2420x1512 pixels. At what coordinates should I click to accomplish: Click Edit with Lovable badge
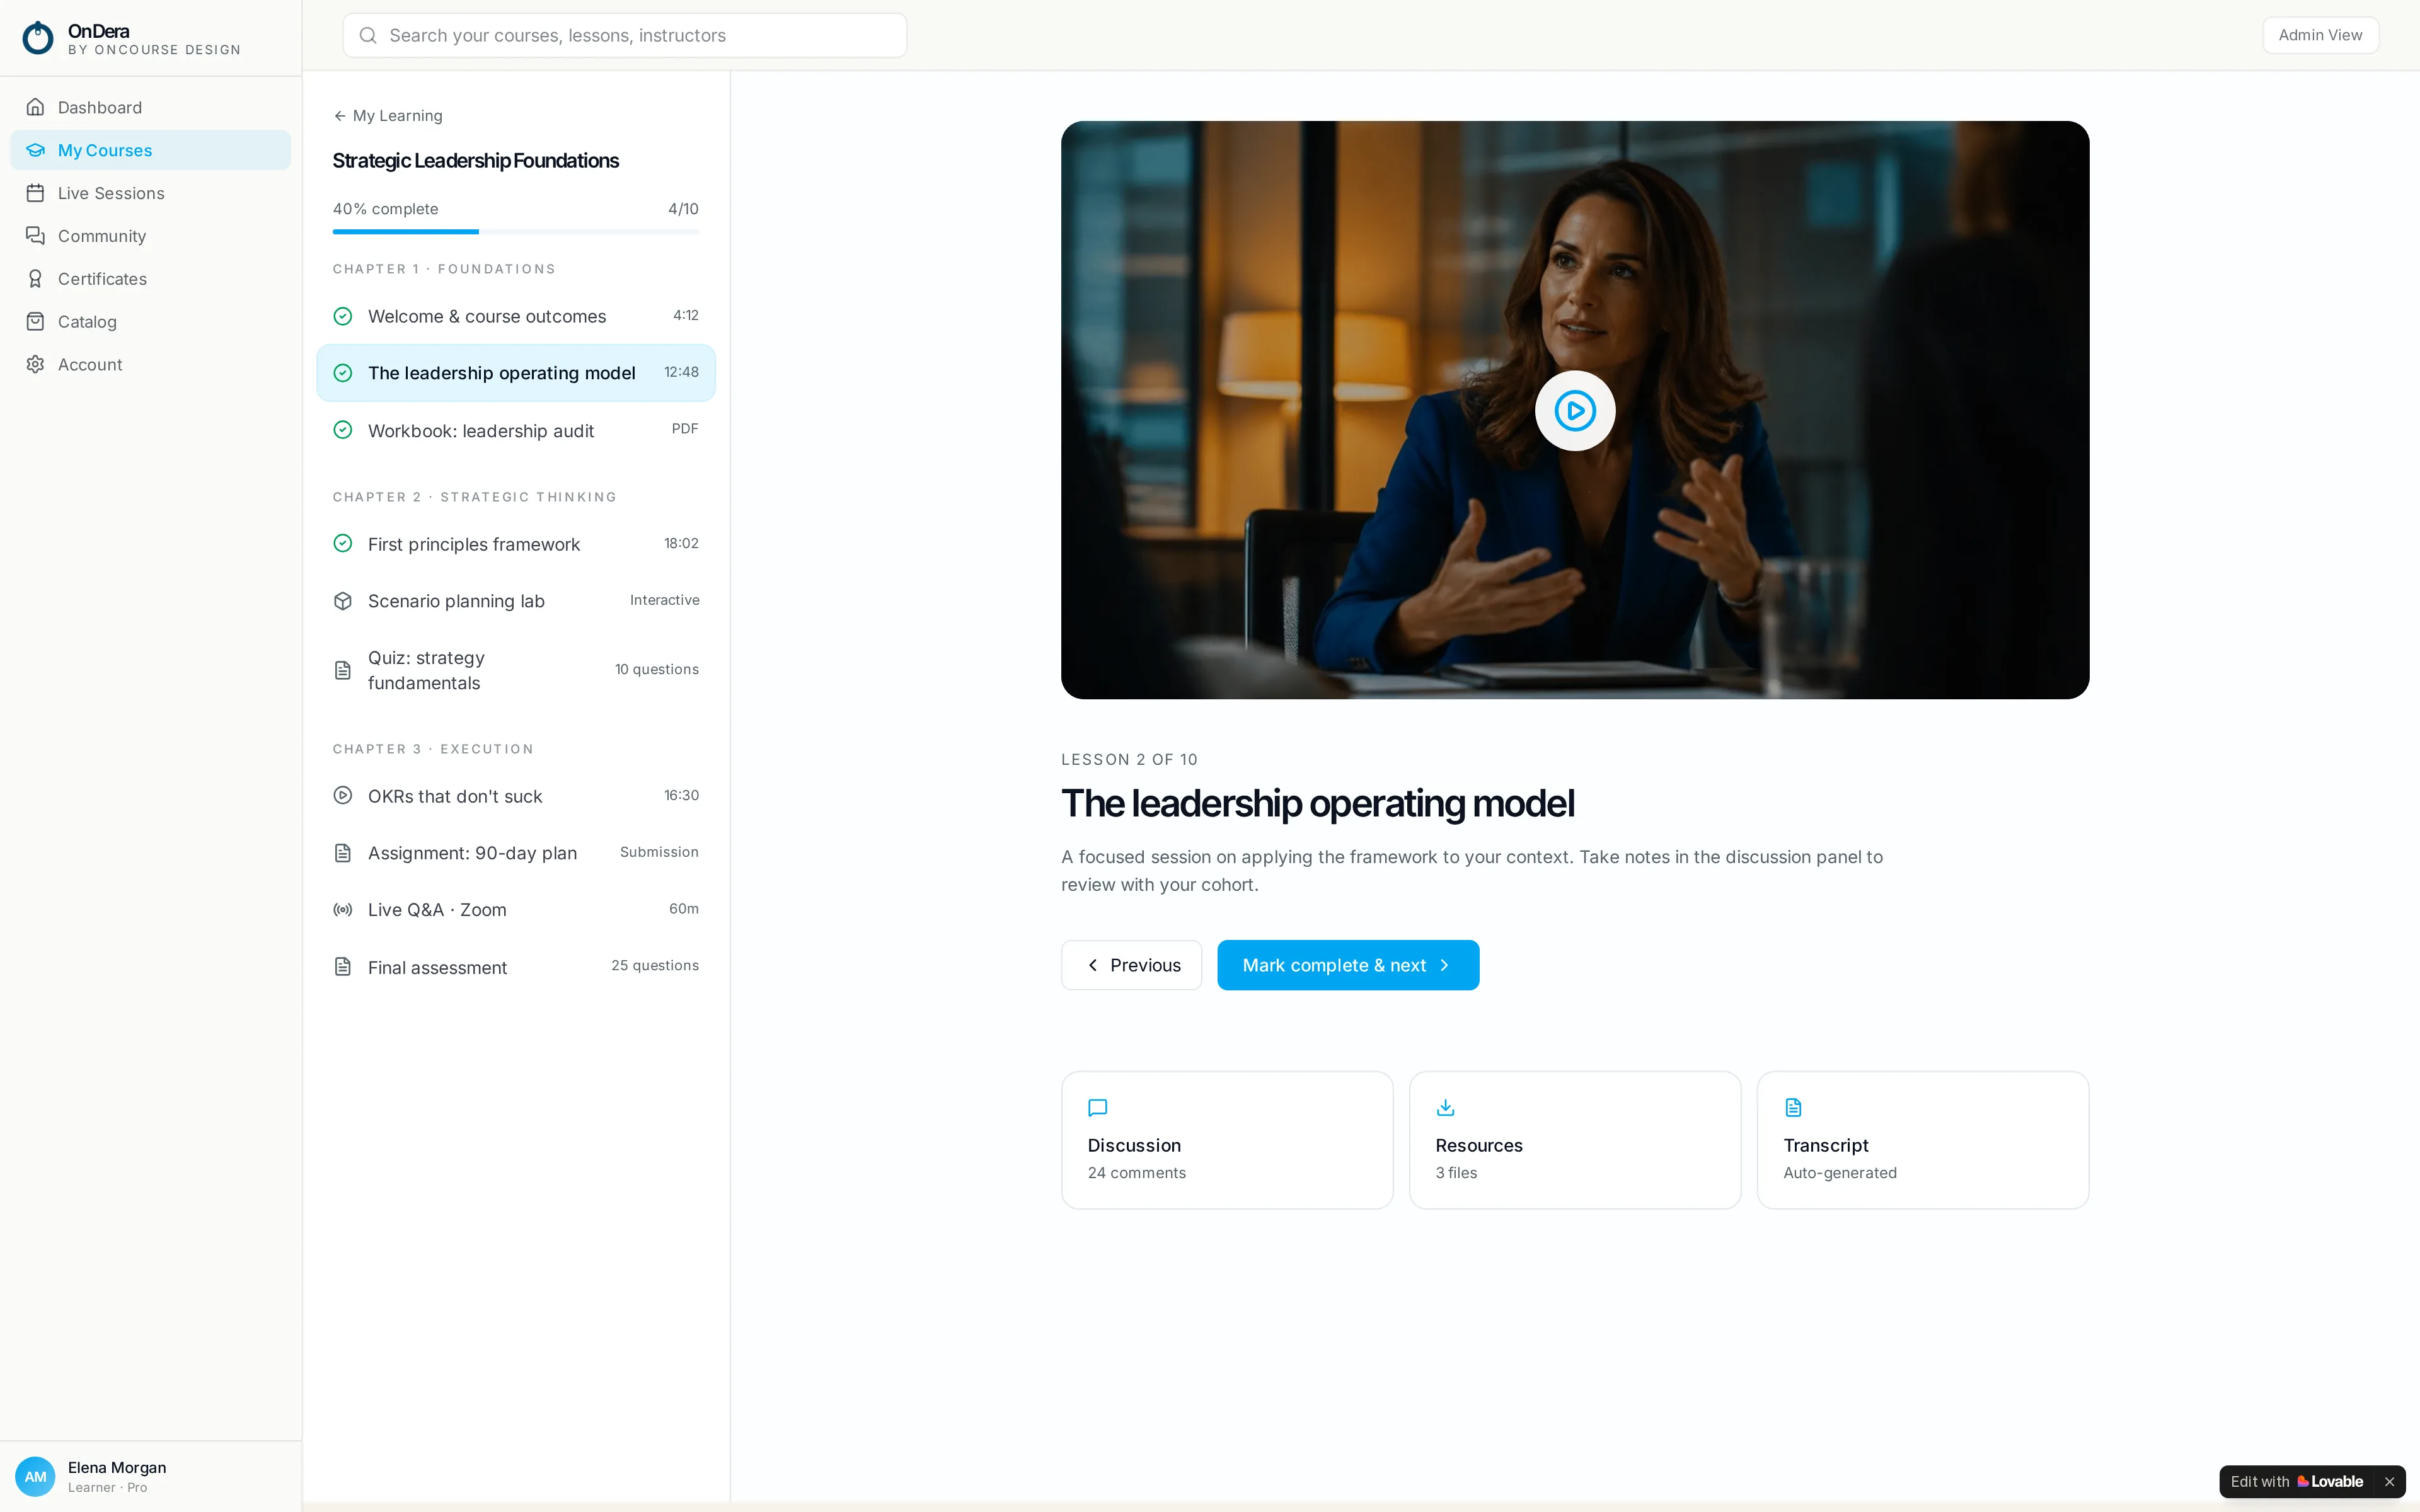coord(2297,1482)
